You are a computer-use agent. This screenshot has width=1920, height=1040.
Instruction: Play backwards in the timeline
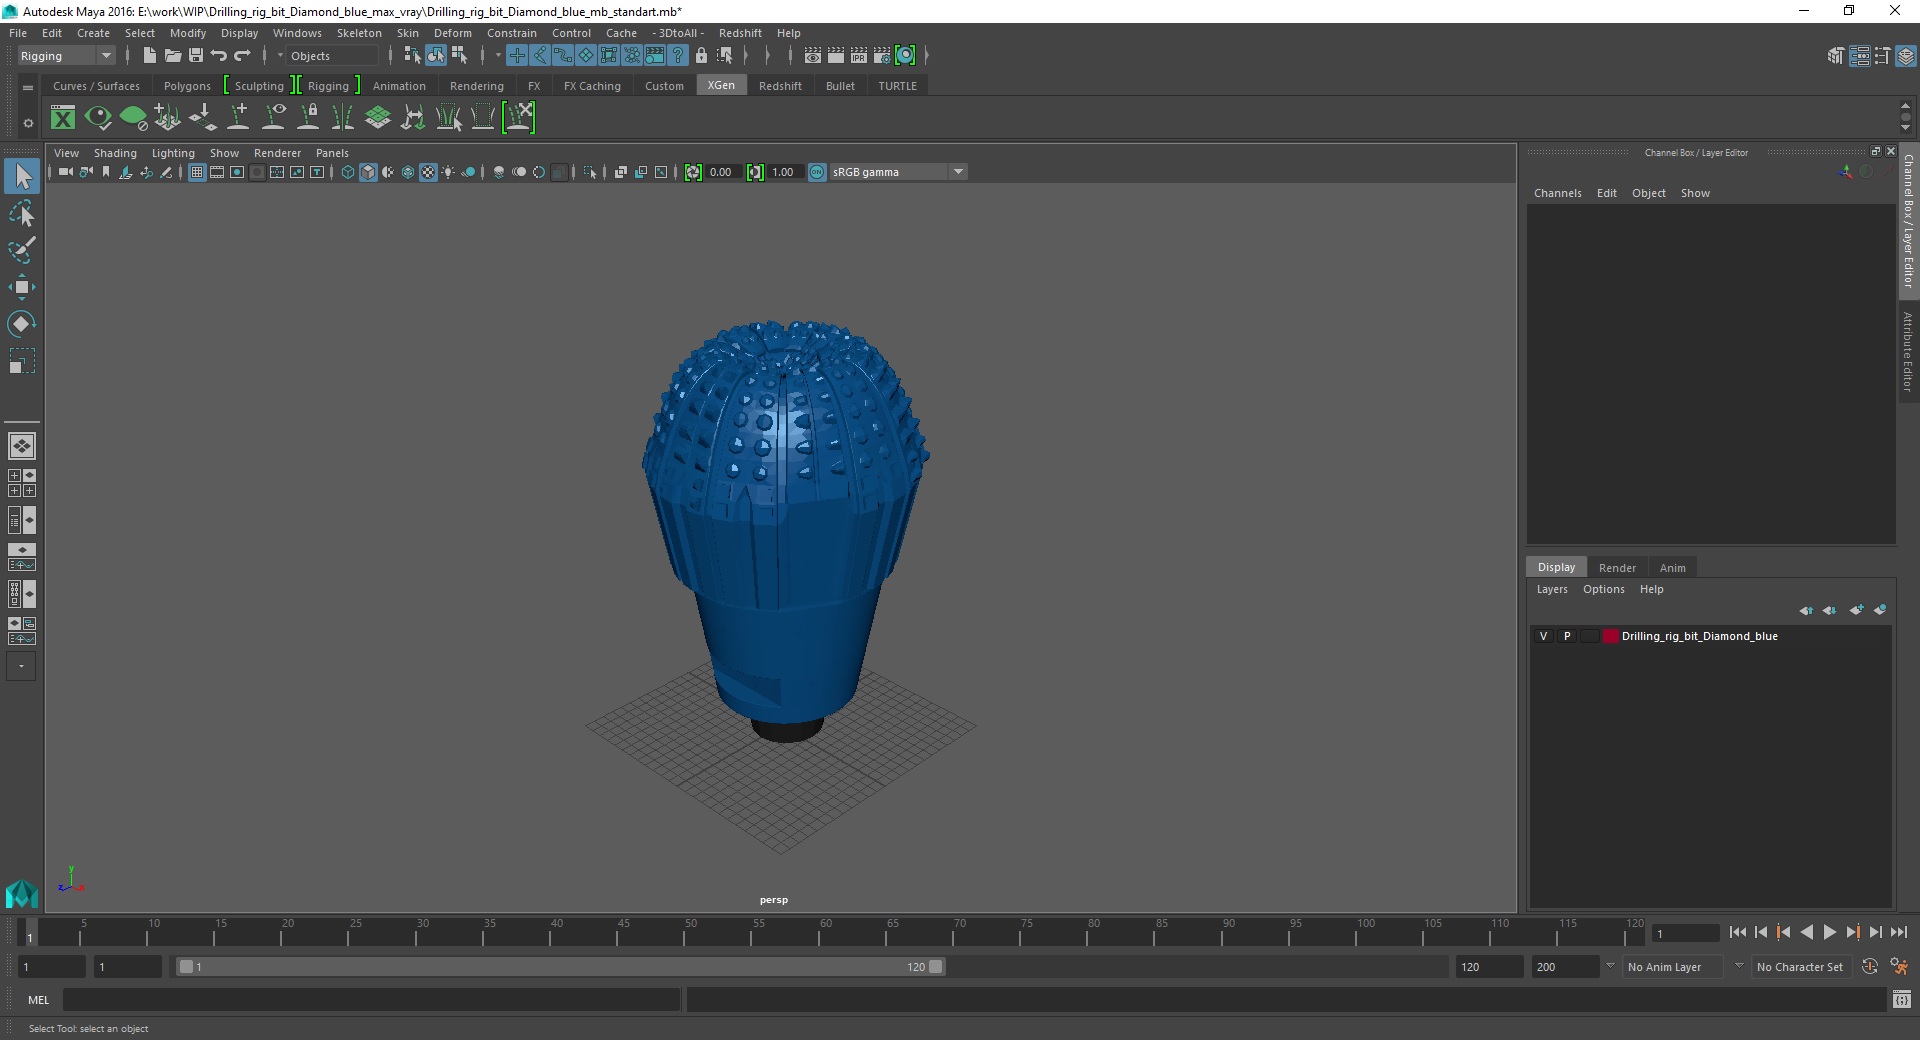click(1806, 932)
